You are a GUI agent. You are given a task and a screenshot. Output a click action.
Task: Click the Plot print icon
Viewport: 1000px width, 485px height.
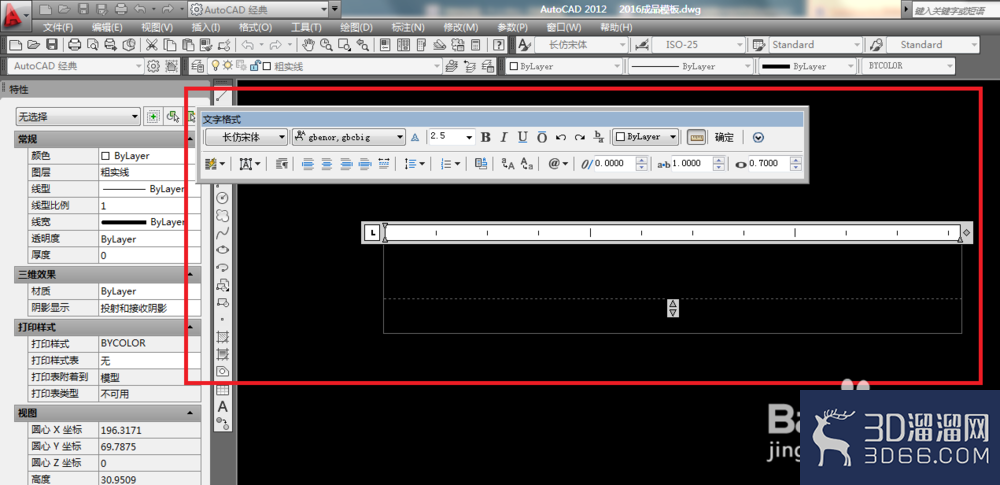click(x=75, y=45)
